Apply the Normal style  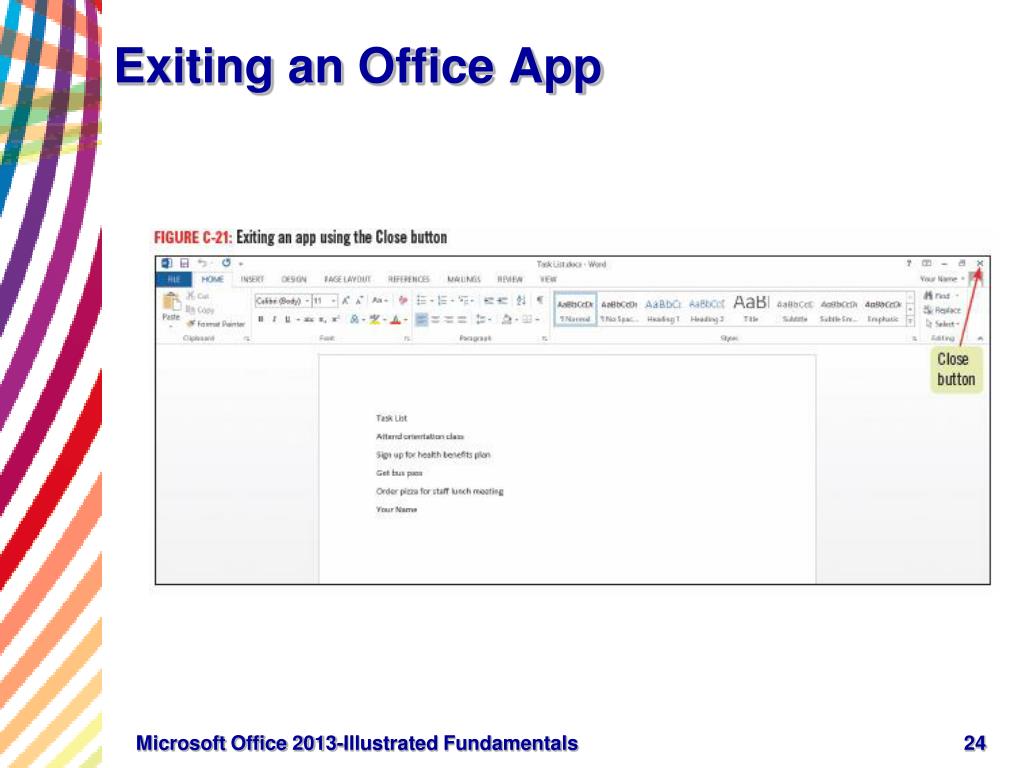(575, 310)
